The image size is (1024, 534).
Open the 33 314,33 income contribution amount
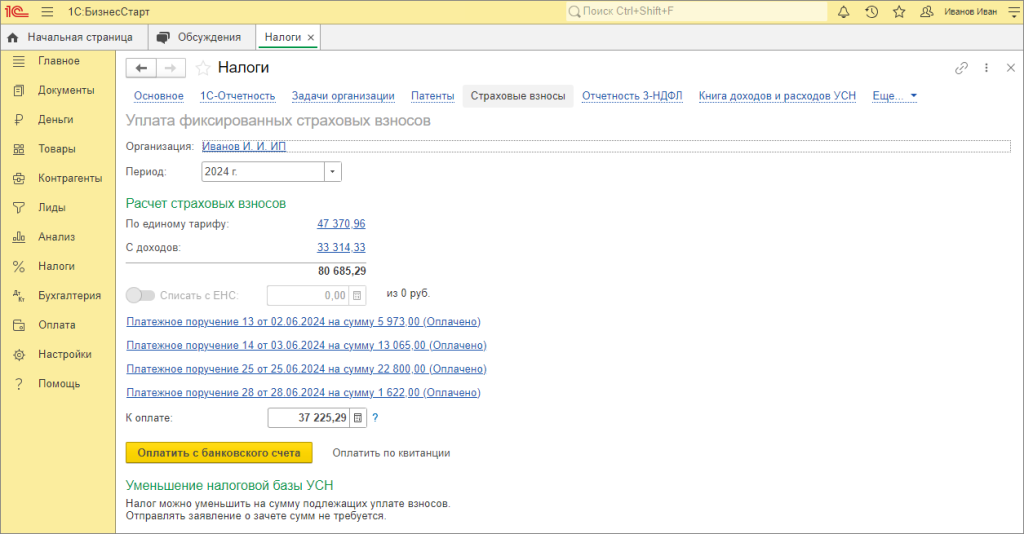tap(341, 247)
